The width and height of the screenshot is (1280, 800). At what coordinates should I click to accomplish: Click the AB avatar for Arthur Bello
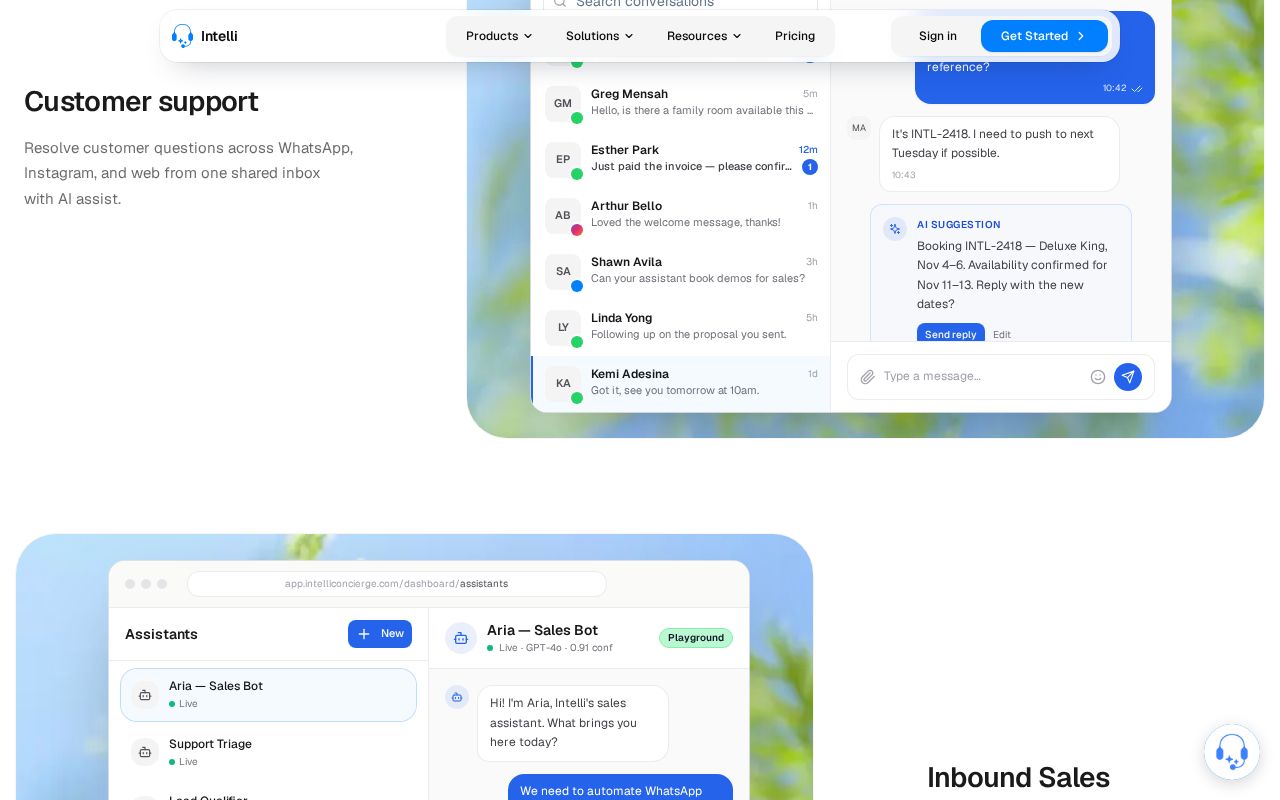click(563, 216)
